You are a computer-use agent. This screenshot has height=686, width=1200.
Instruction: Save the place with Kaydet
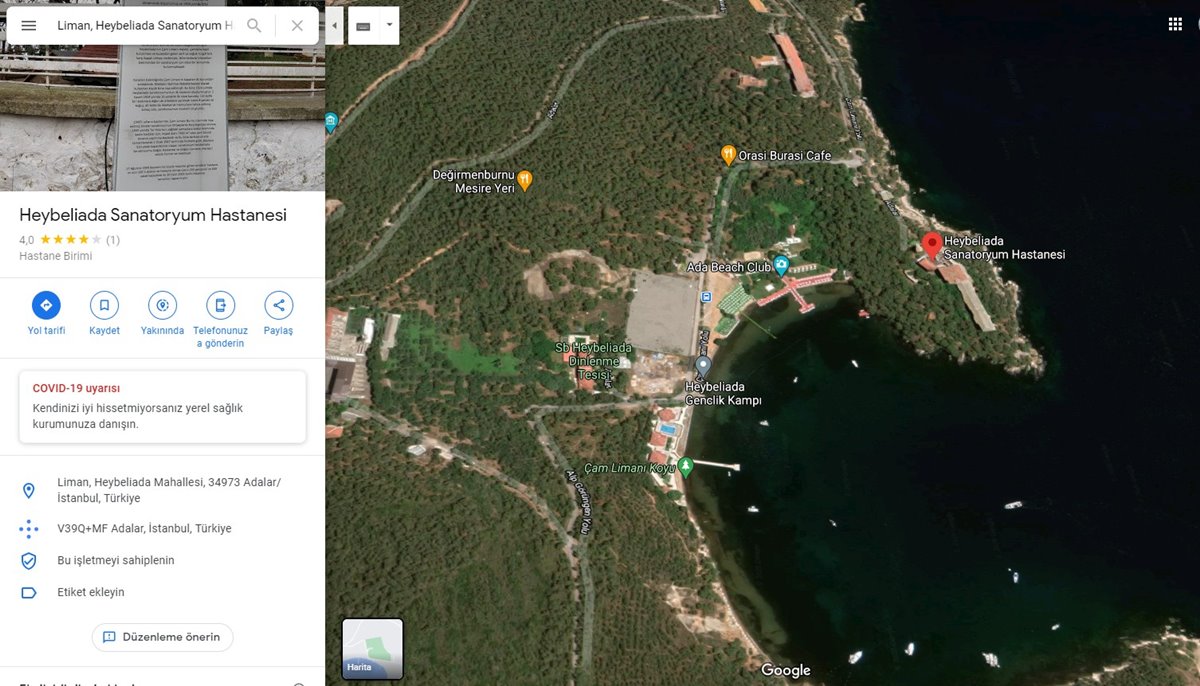coord(104,306)
